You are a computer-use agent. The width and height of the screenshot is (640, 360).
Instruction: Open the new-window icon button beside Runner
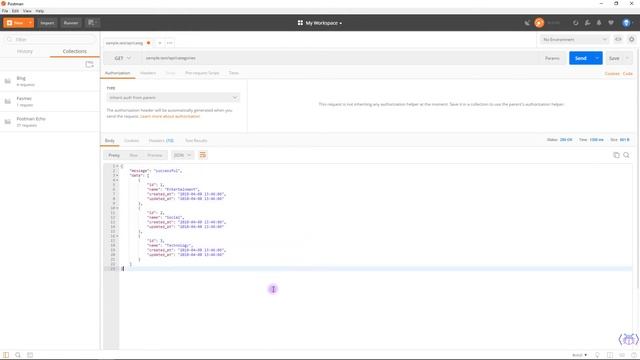point(93,23)
